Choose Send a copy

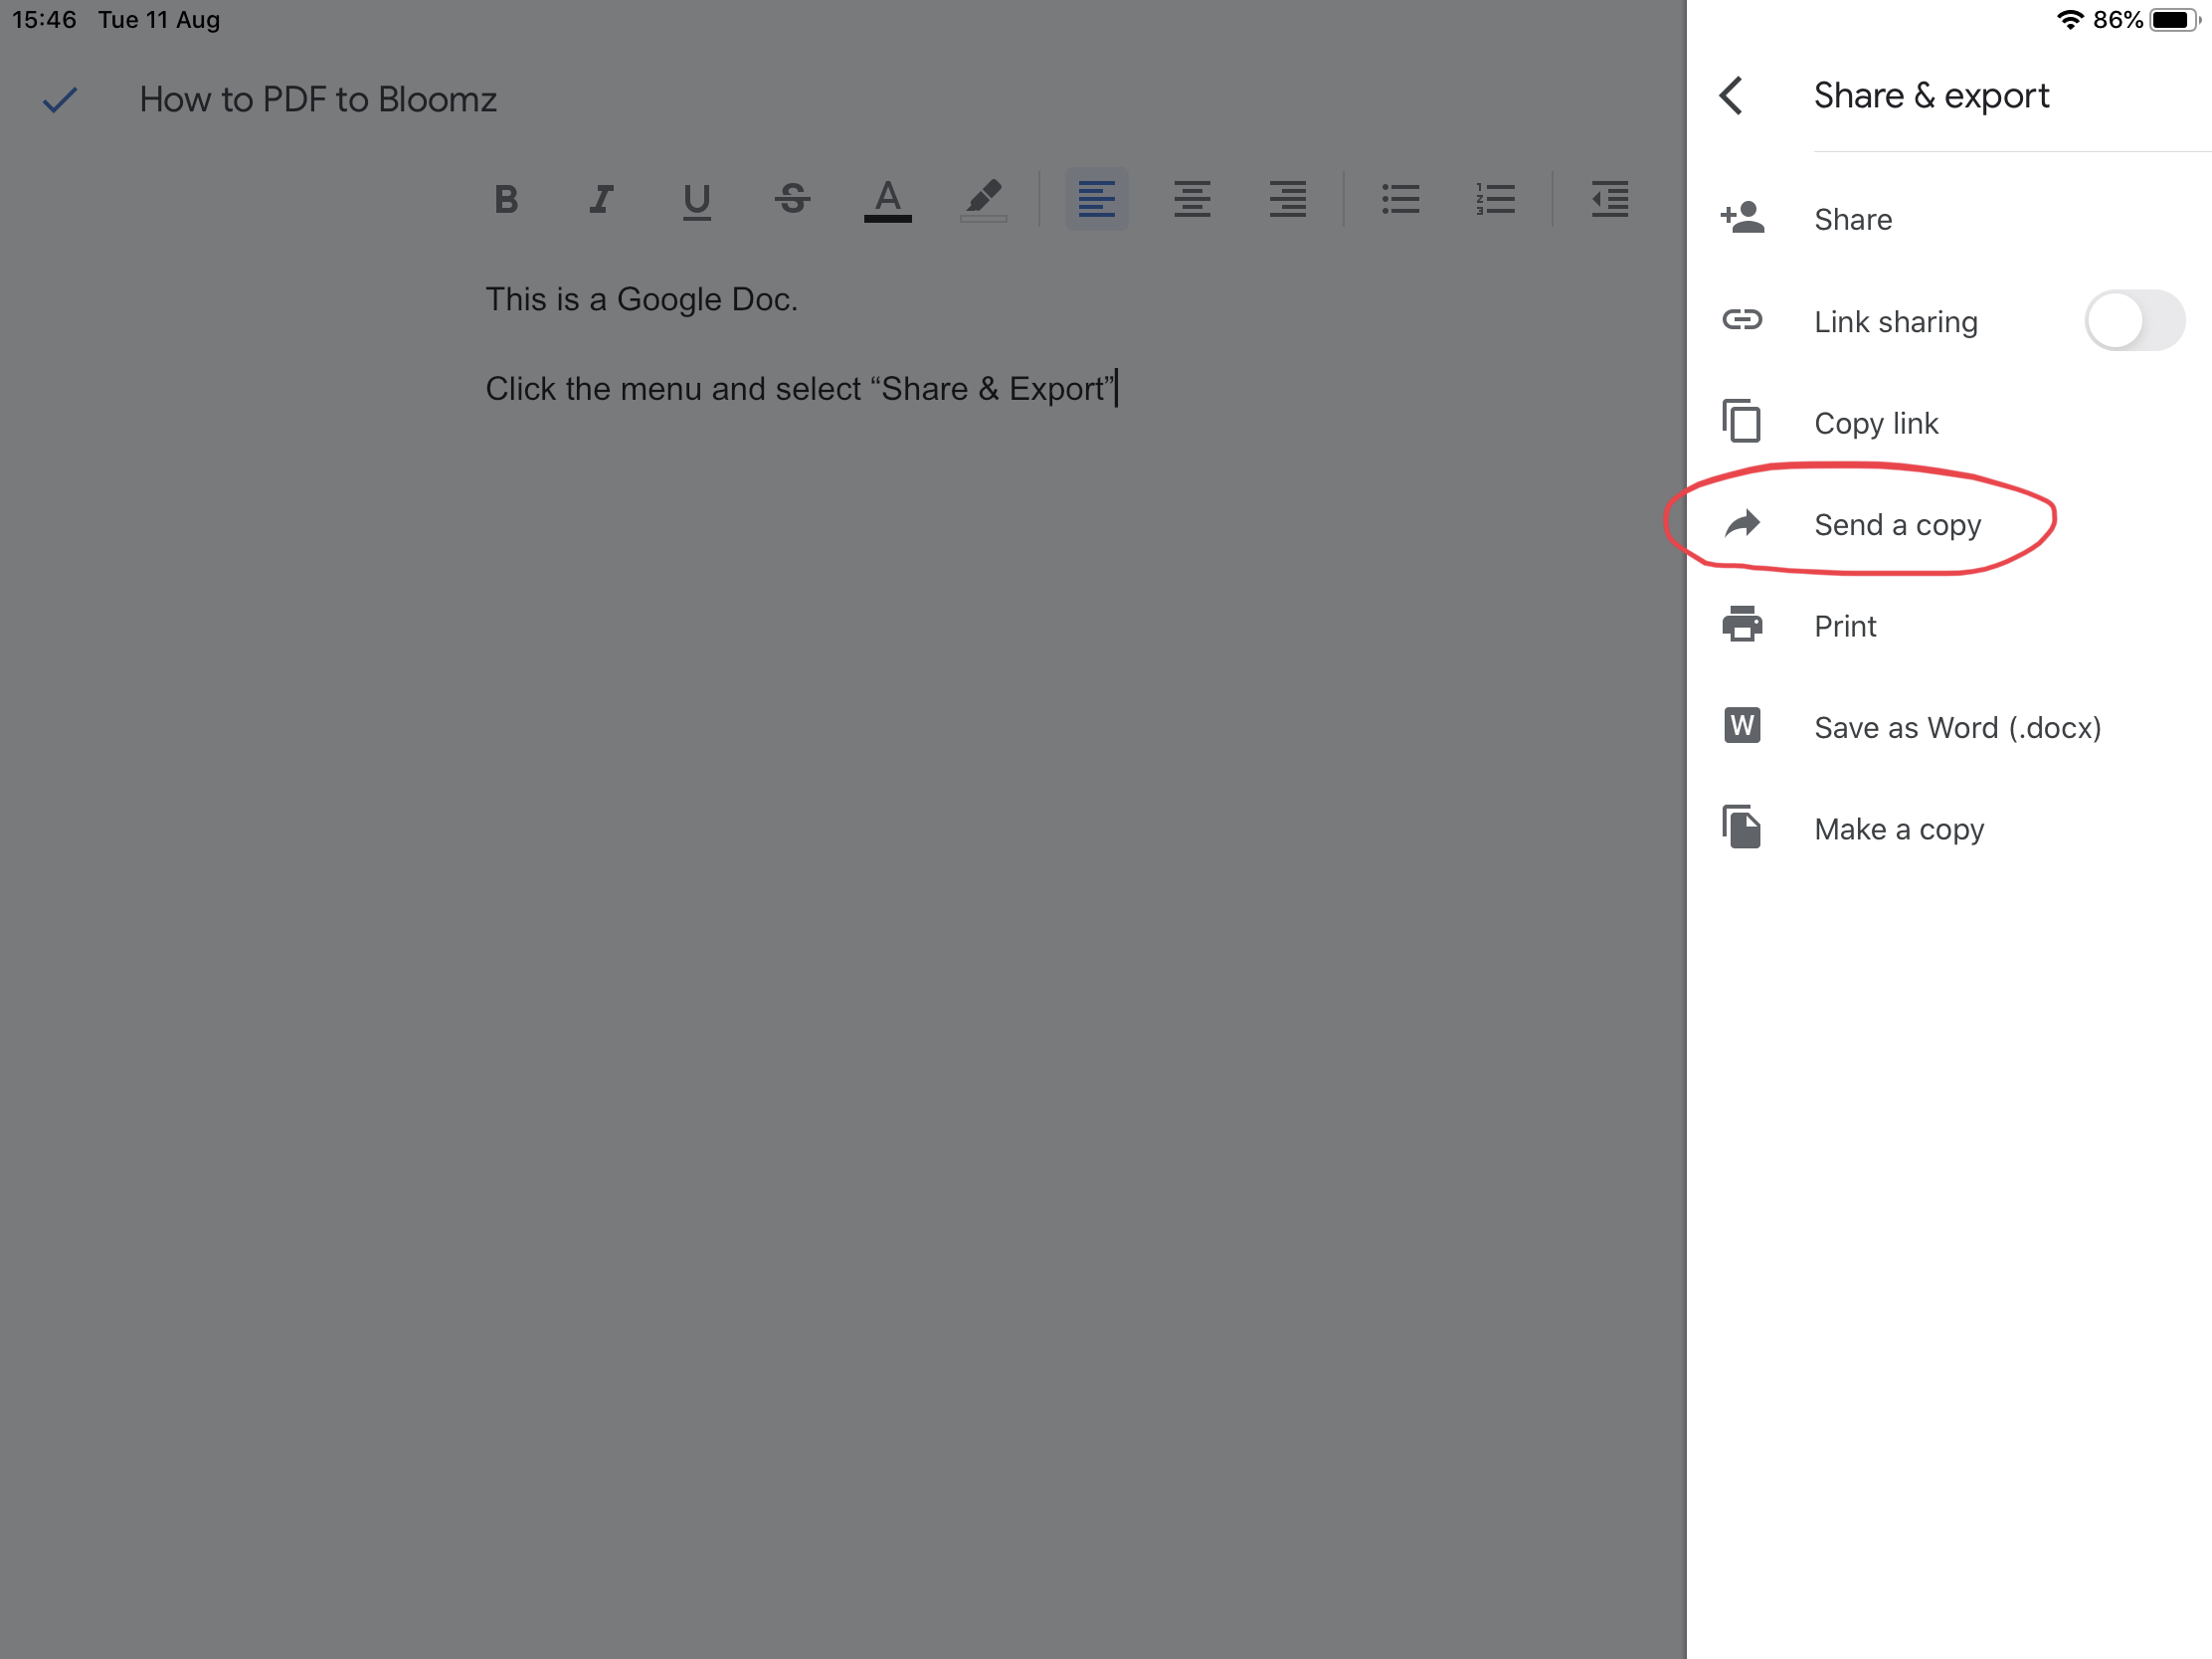(x=1896, y=525)
